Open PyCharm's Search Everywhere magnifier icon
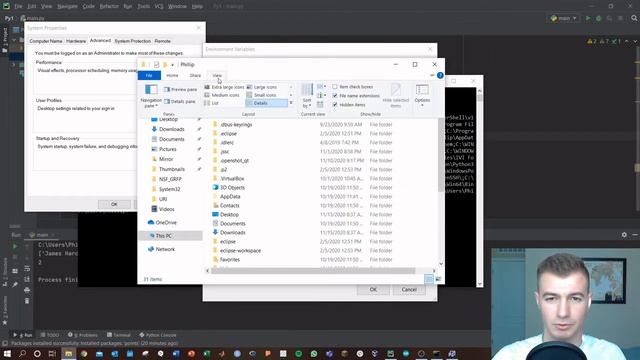This screenshot has height=360, width=640. pyautogui.click(x=634, y=18)
